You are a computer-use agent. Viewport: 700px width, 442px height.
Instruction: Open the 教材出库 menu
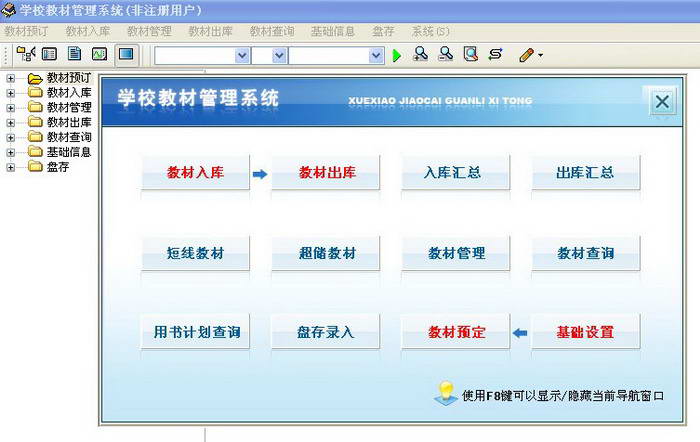click(x=210, y=31)
